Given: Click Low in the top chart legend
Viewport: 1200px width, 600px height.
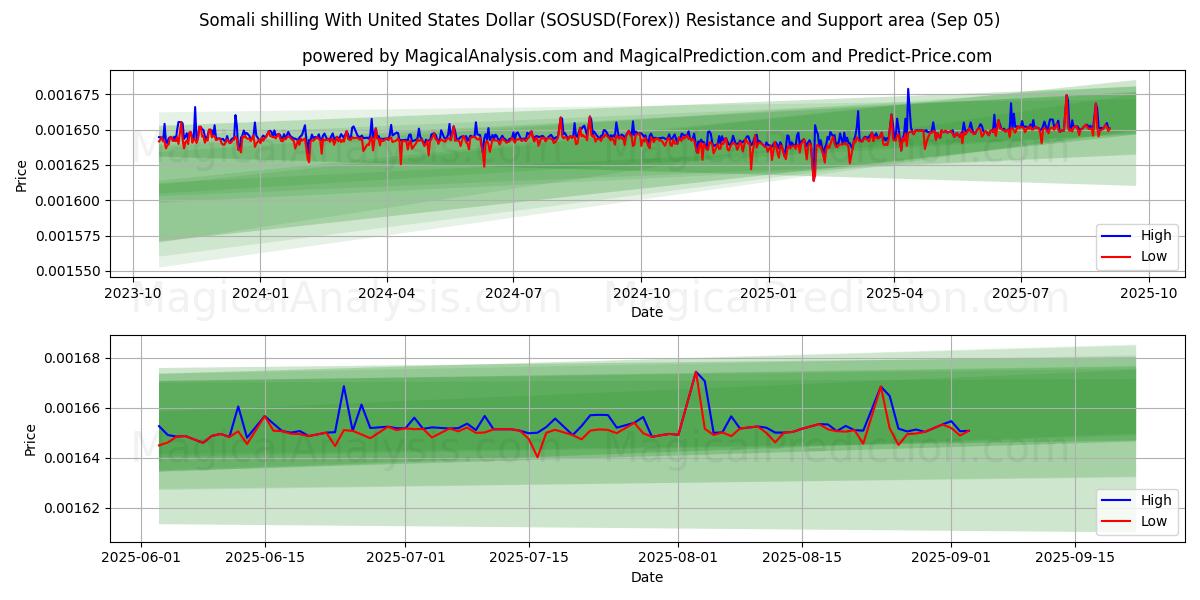Looking at the screenshot, I should tap(1154, 256).
